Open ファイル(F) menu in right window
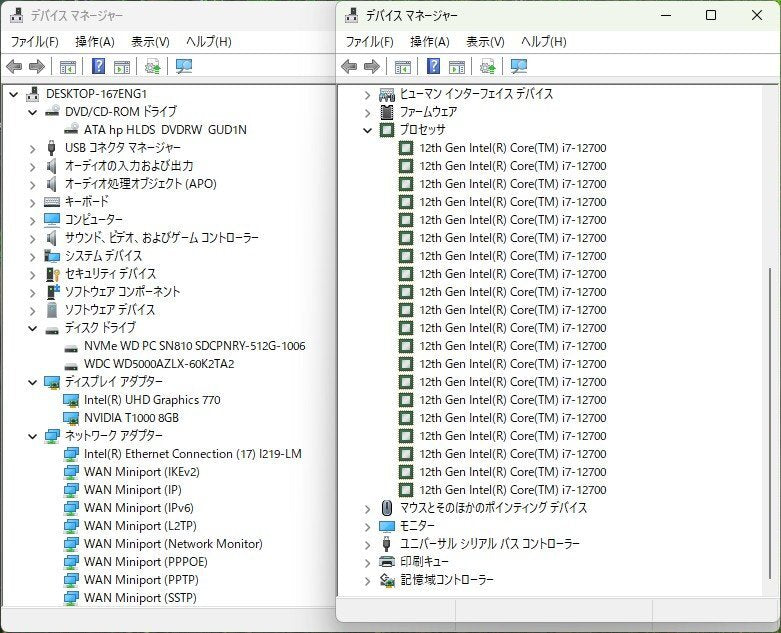 tap(369, 41)
